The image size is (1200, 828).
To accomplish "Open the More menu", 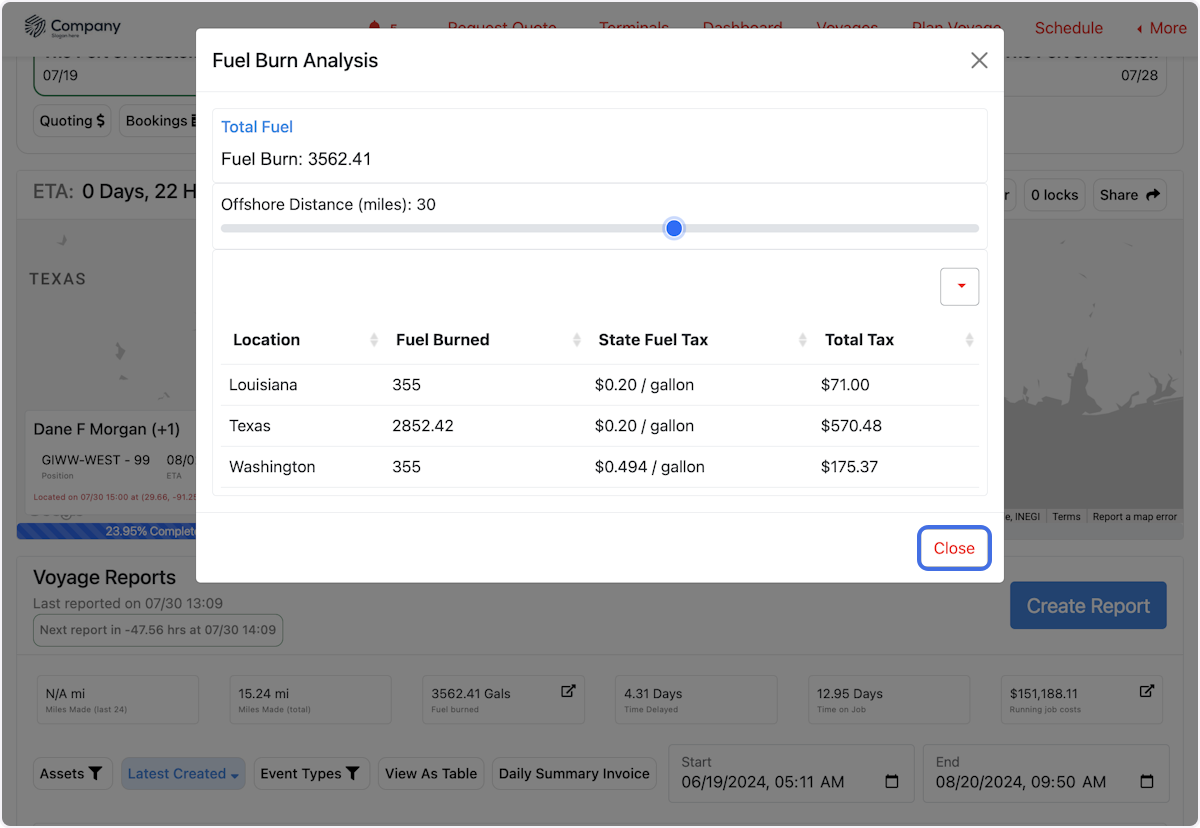I will pyautogui.click(x=1161, y=28).
